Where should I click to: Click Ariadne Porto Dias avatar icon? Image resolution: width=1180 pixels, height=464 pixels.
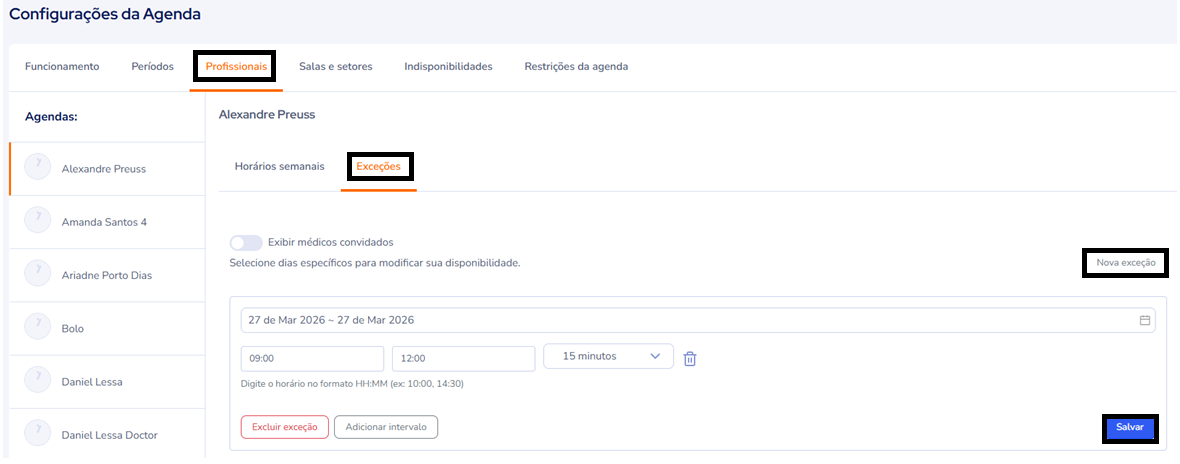click(x=38, y=274)
